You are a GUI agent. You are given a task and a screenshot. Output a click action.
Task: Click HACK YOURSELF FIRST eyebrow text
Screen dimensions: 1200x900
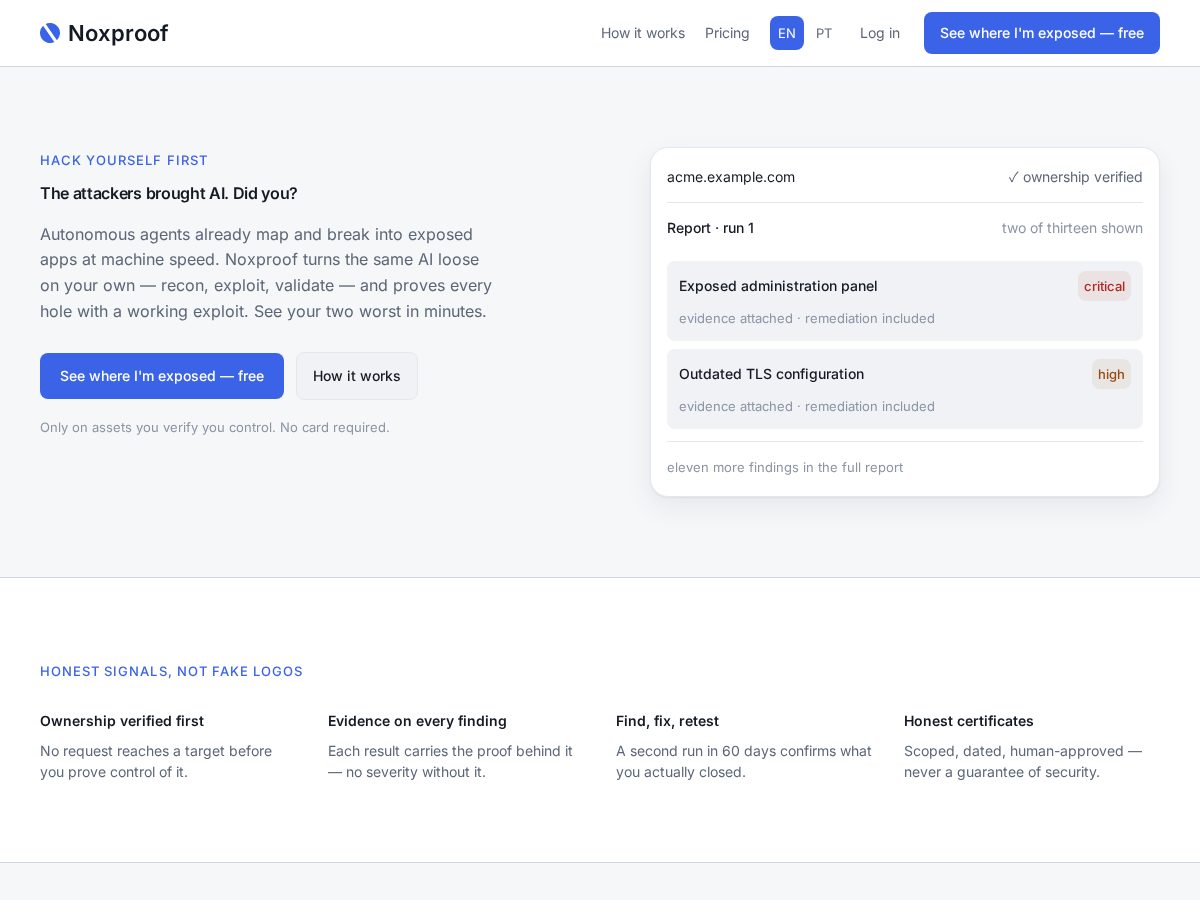pos(124,160)
